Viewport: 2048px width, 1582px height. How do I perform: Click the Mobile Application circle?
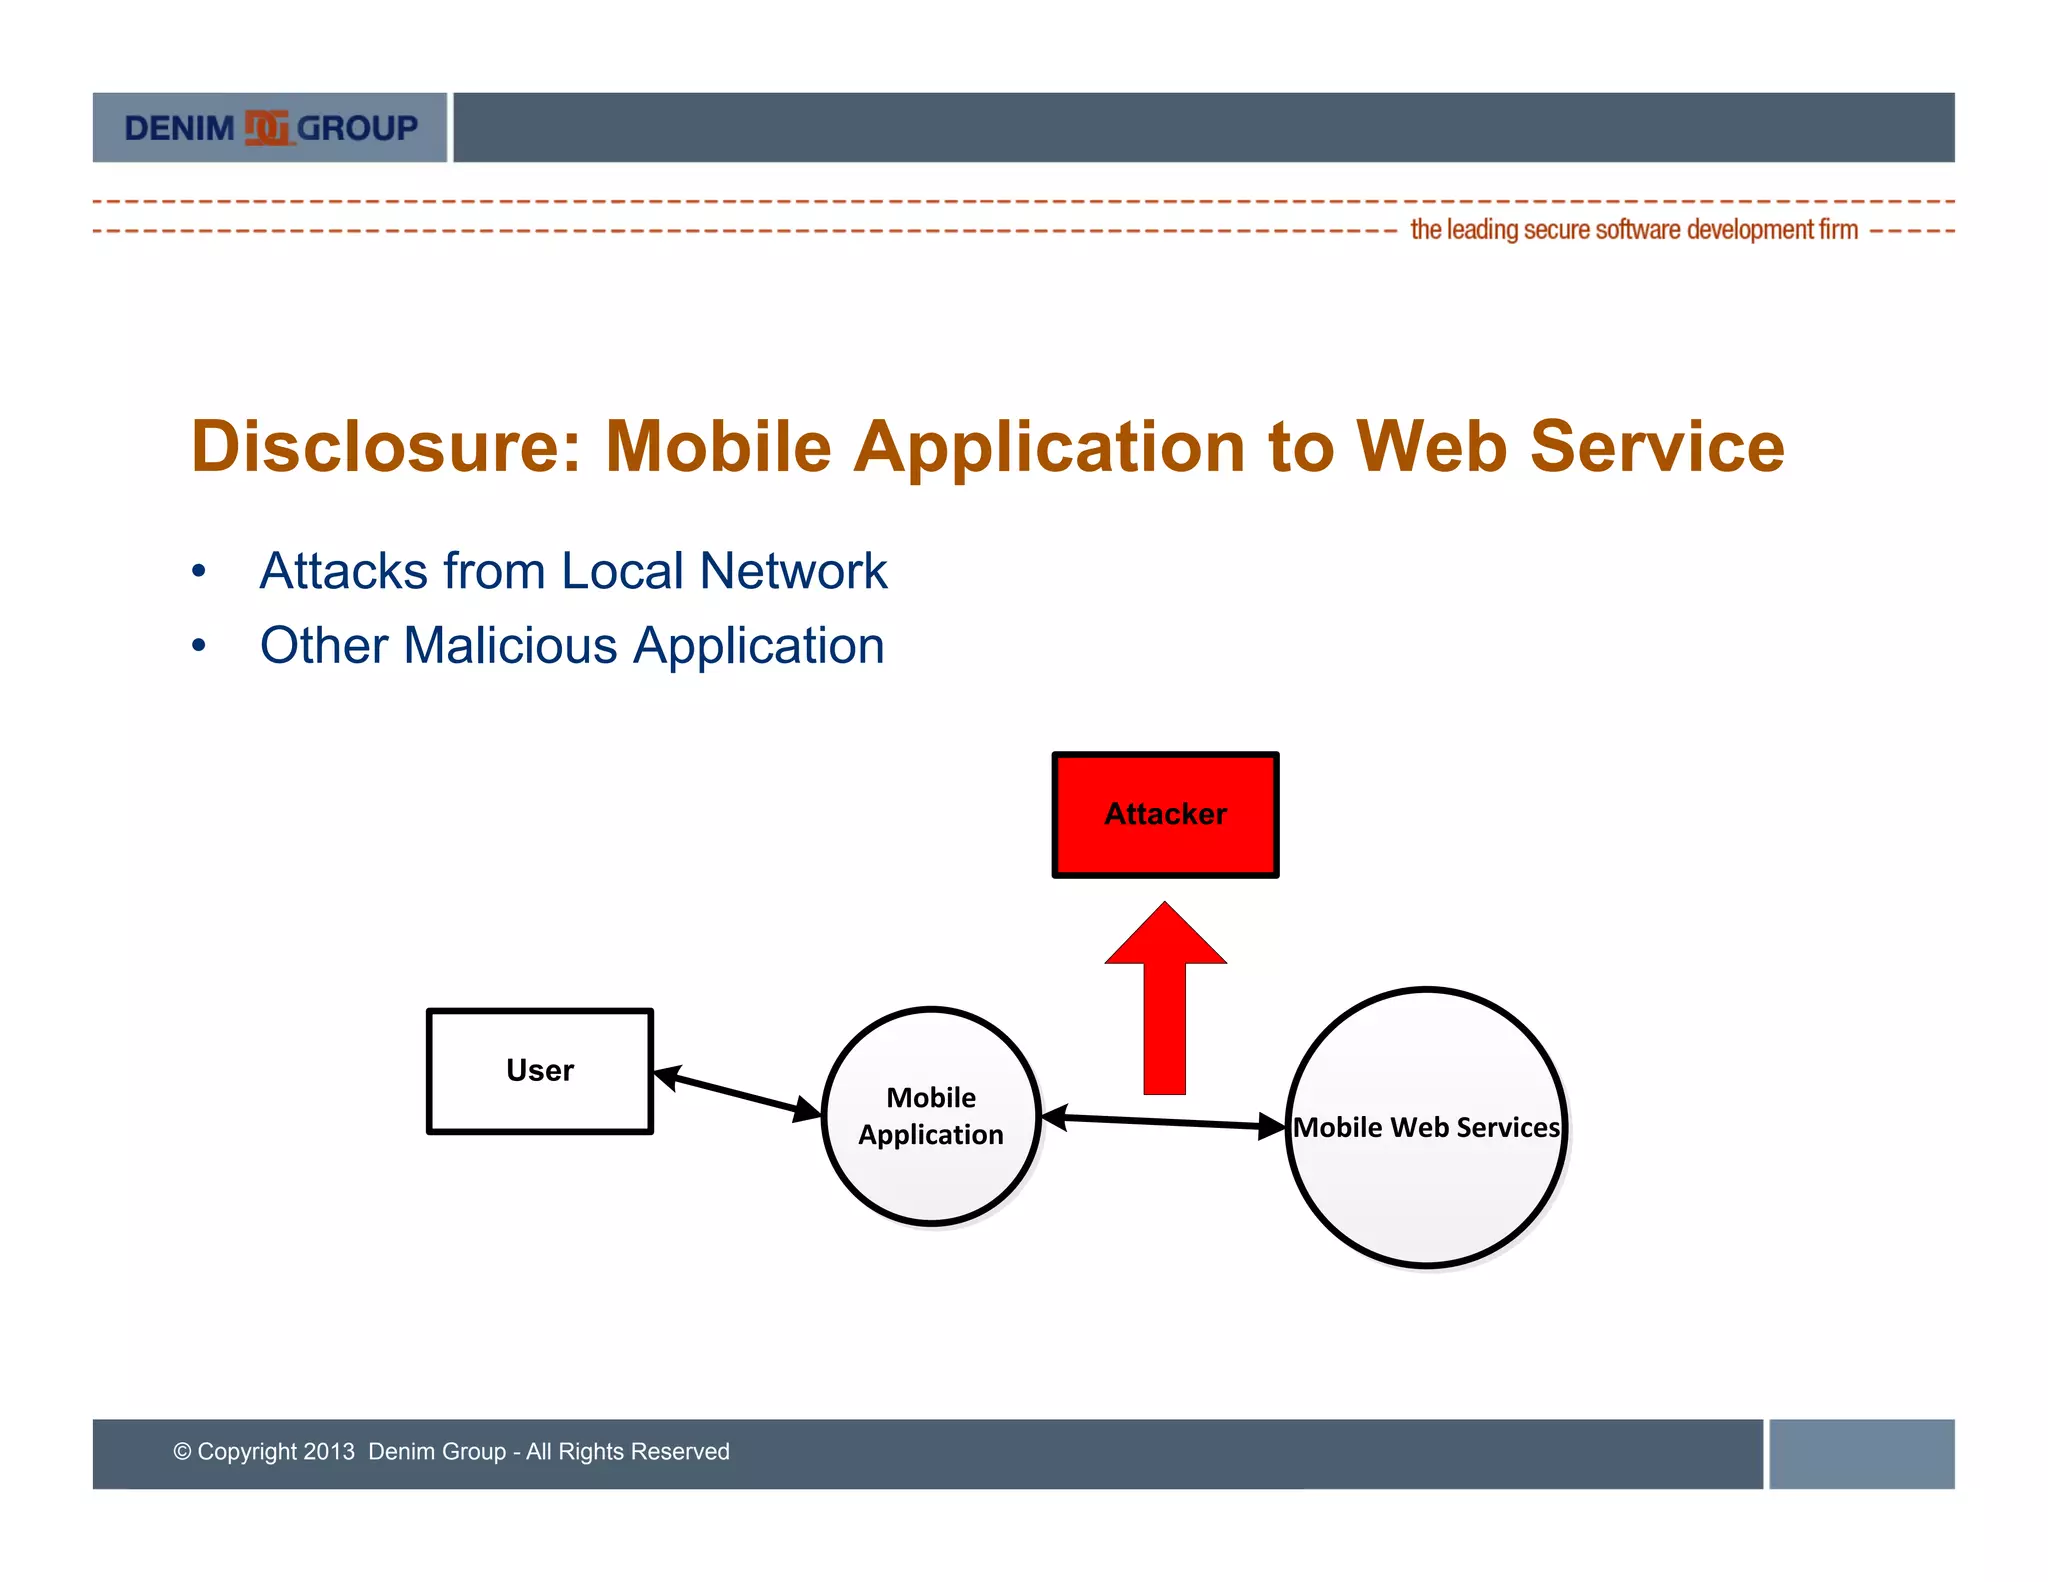click(931, 1116)
